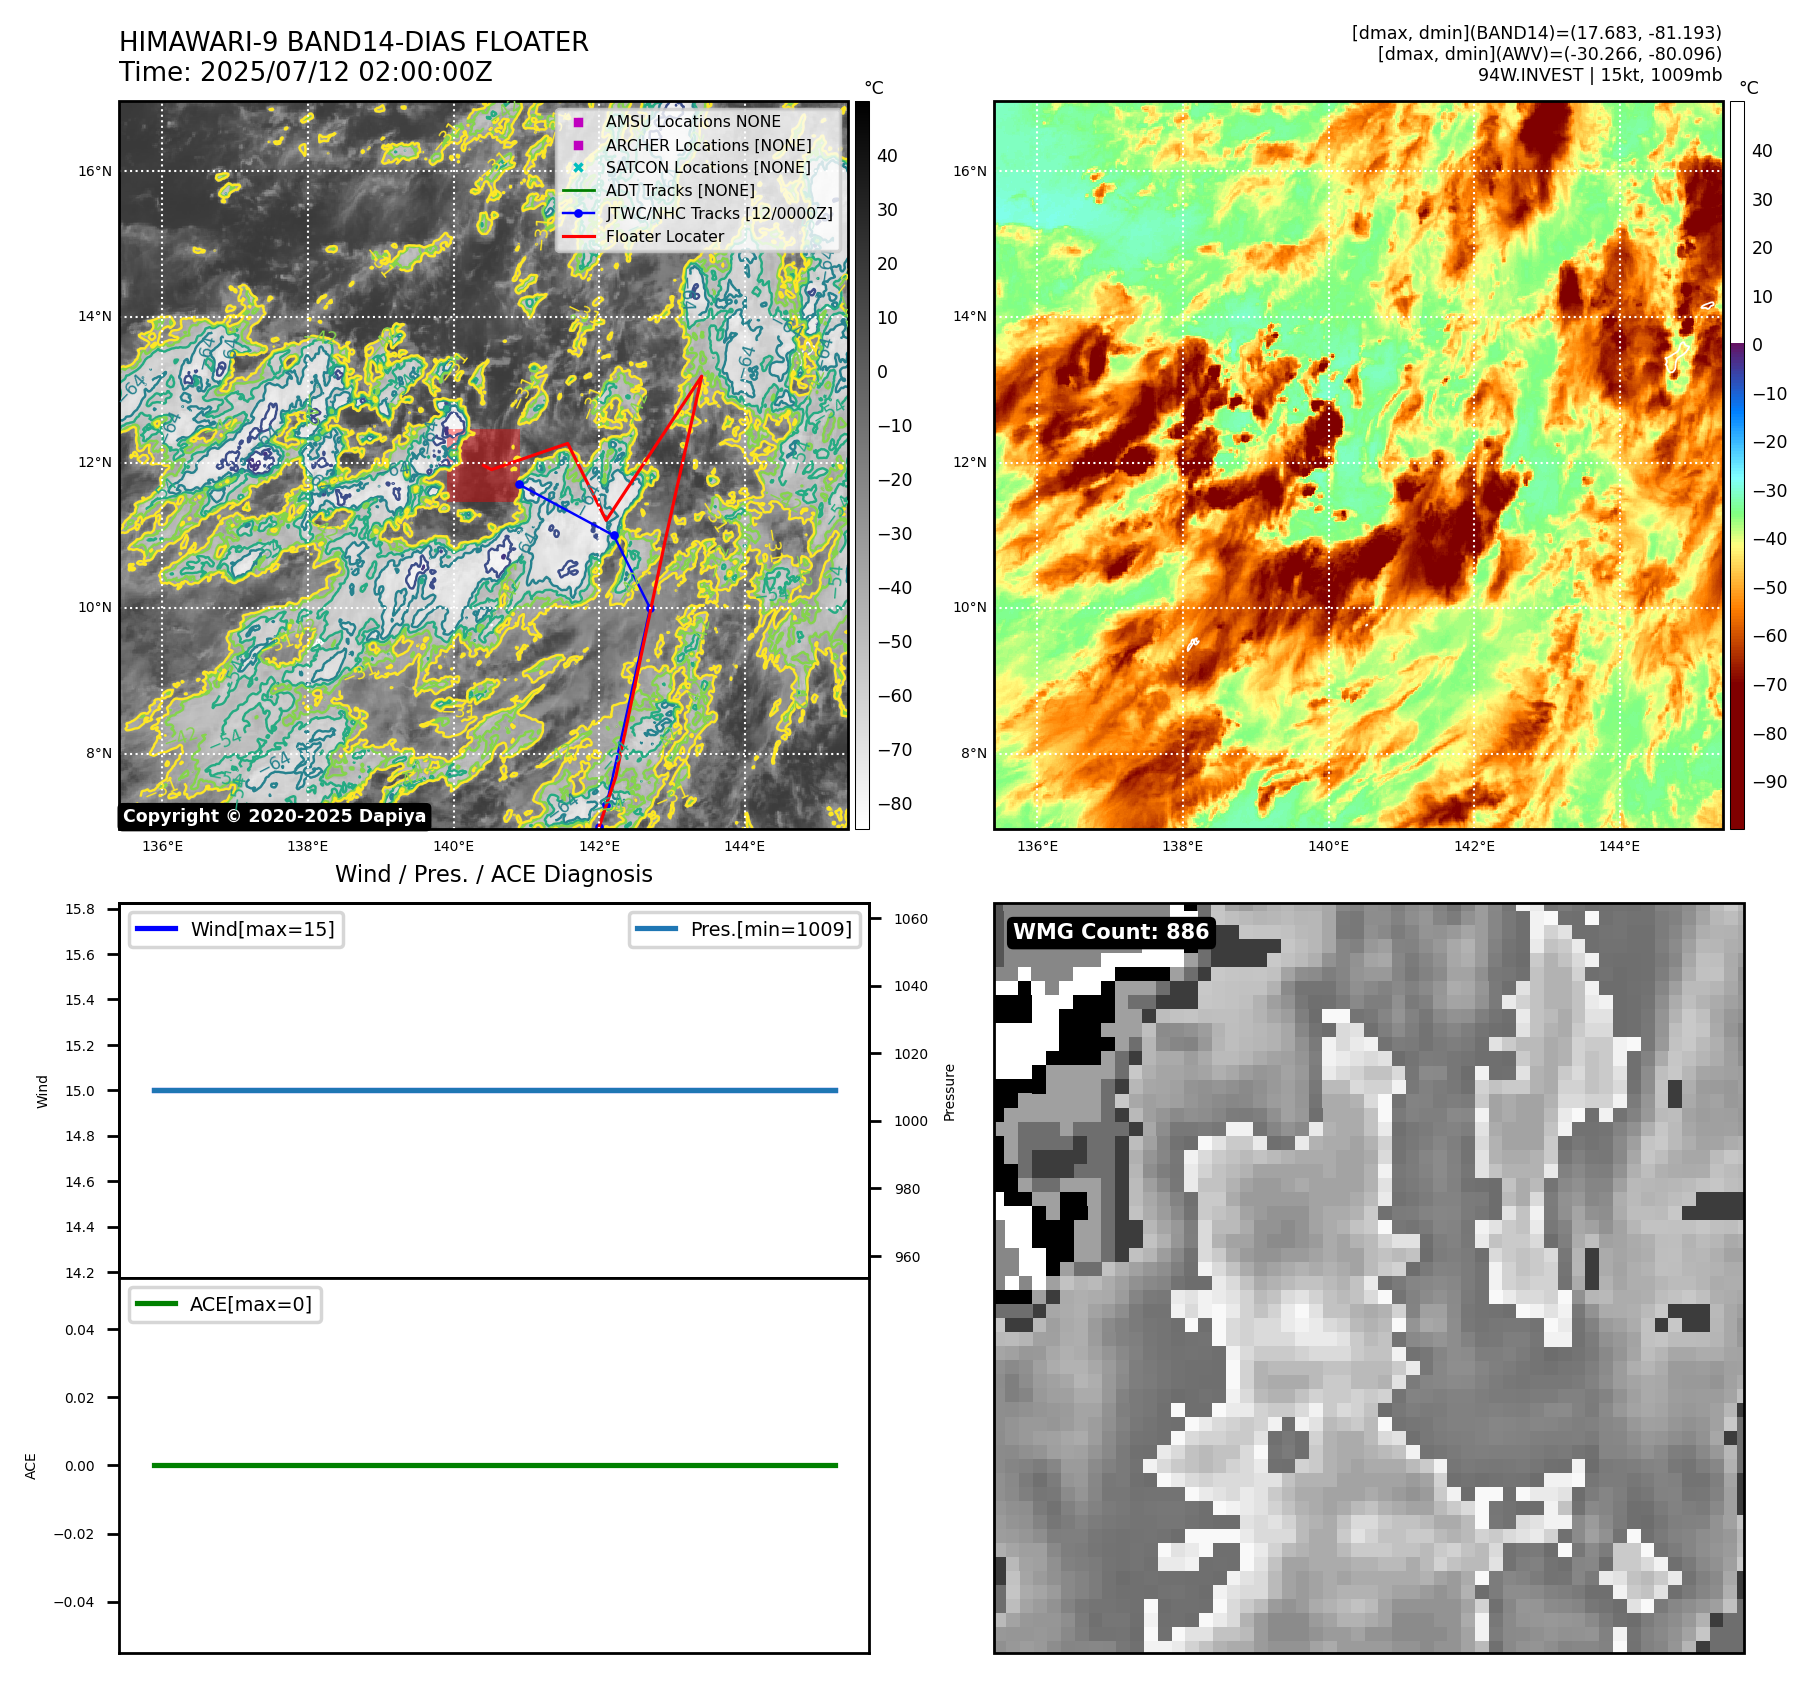Click the 144°E label under right map
1813x1690 pixels.
(1619, 846)
